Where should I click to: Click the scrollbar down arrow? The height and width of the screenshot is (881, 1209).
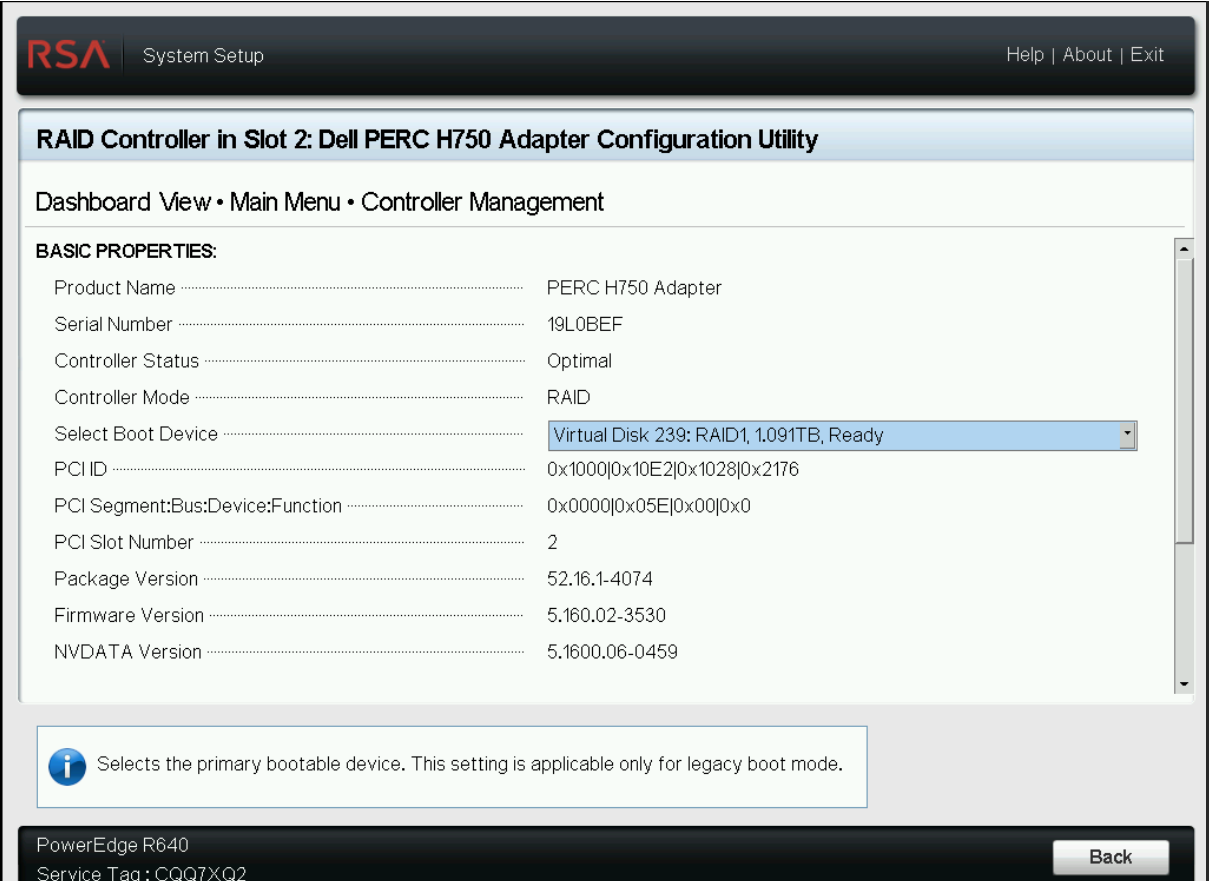pos(1184,684)
